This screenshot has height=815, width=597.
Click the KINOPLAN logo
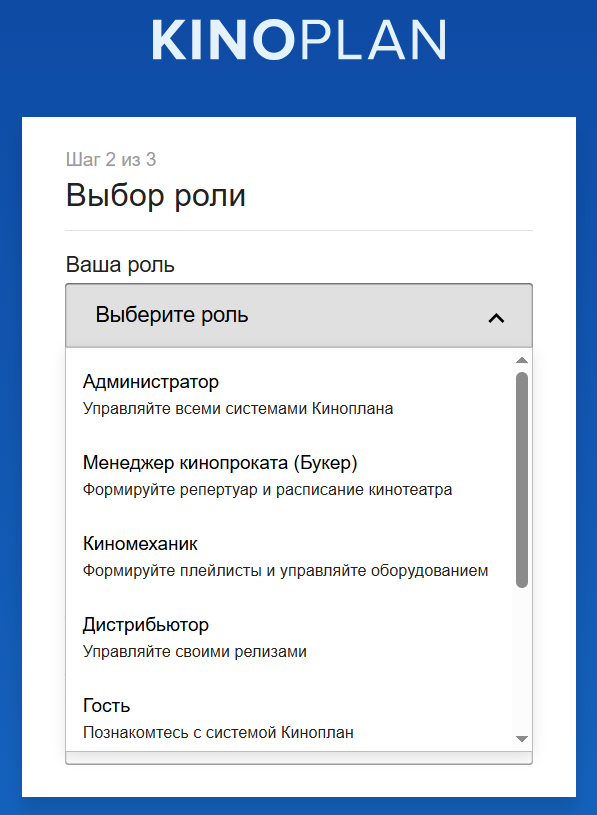tap(299, 40)
